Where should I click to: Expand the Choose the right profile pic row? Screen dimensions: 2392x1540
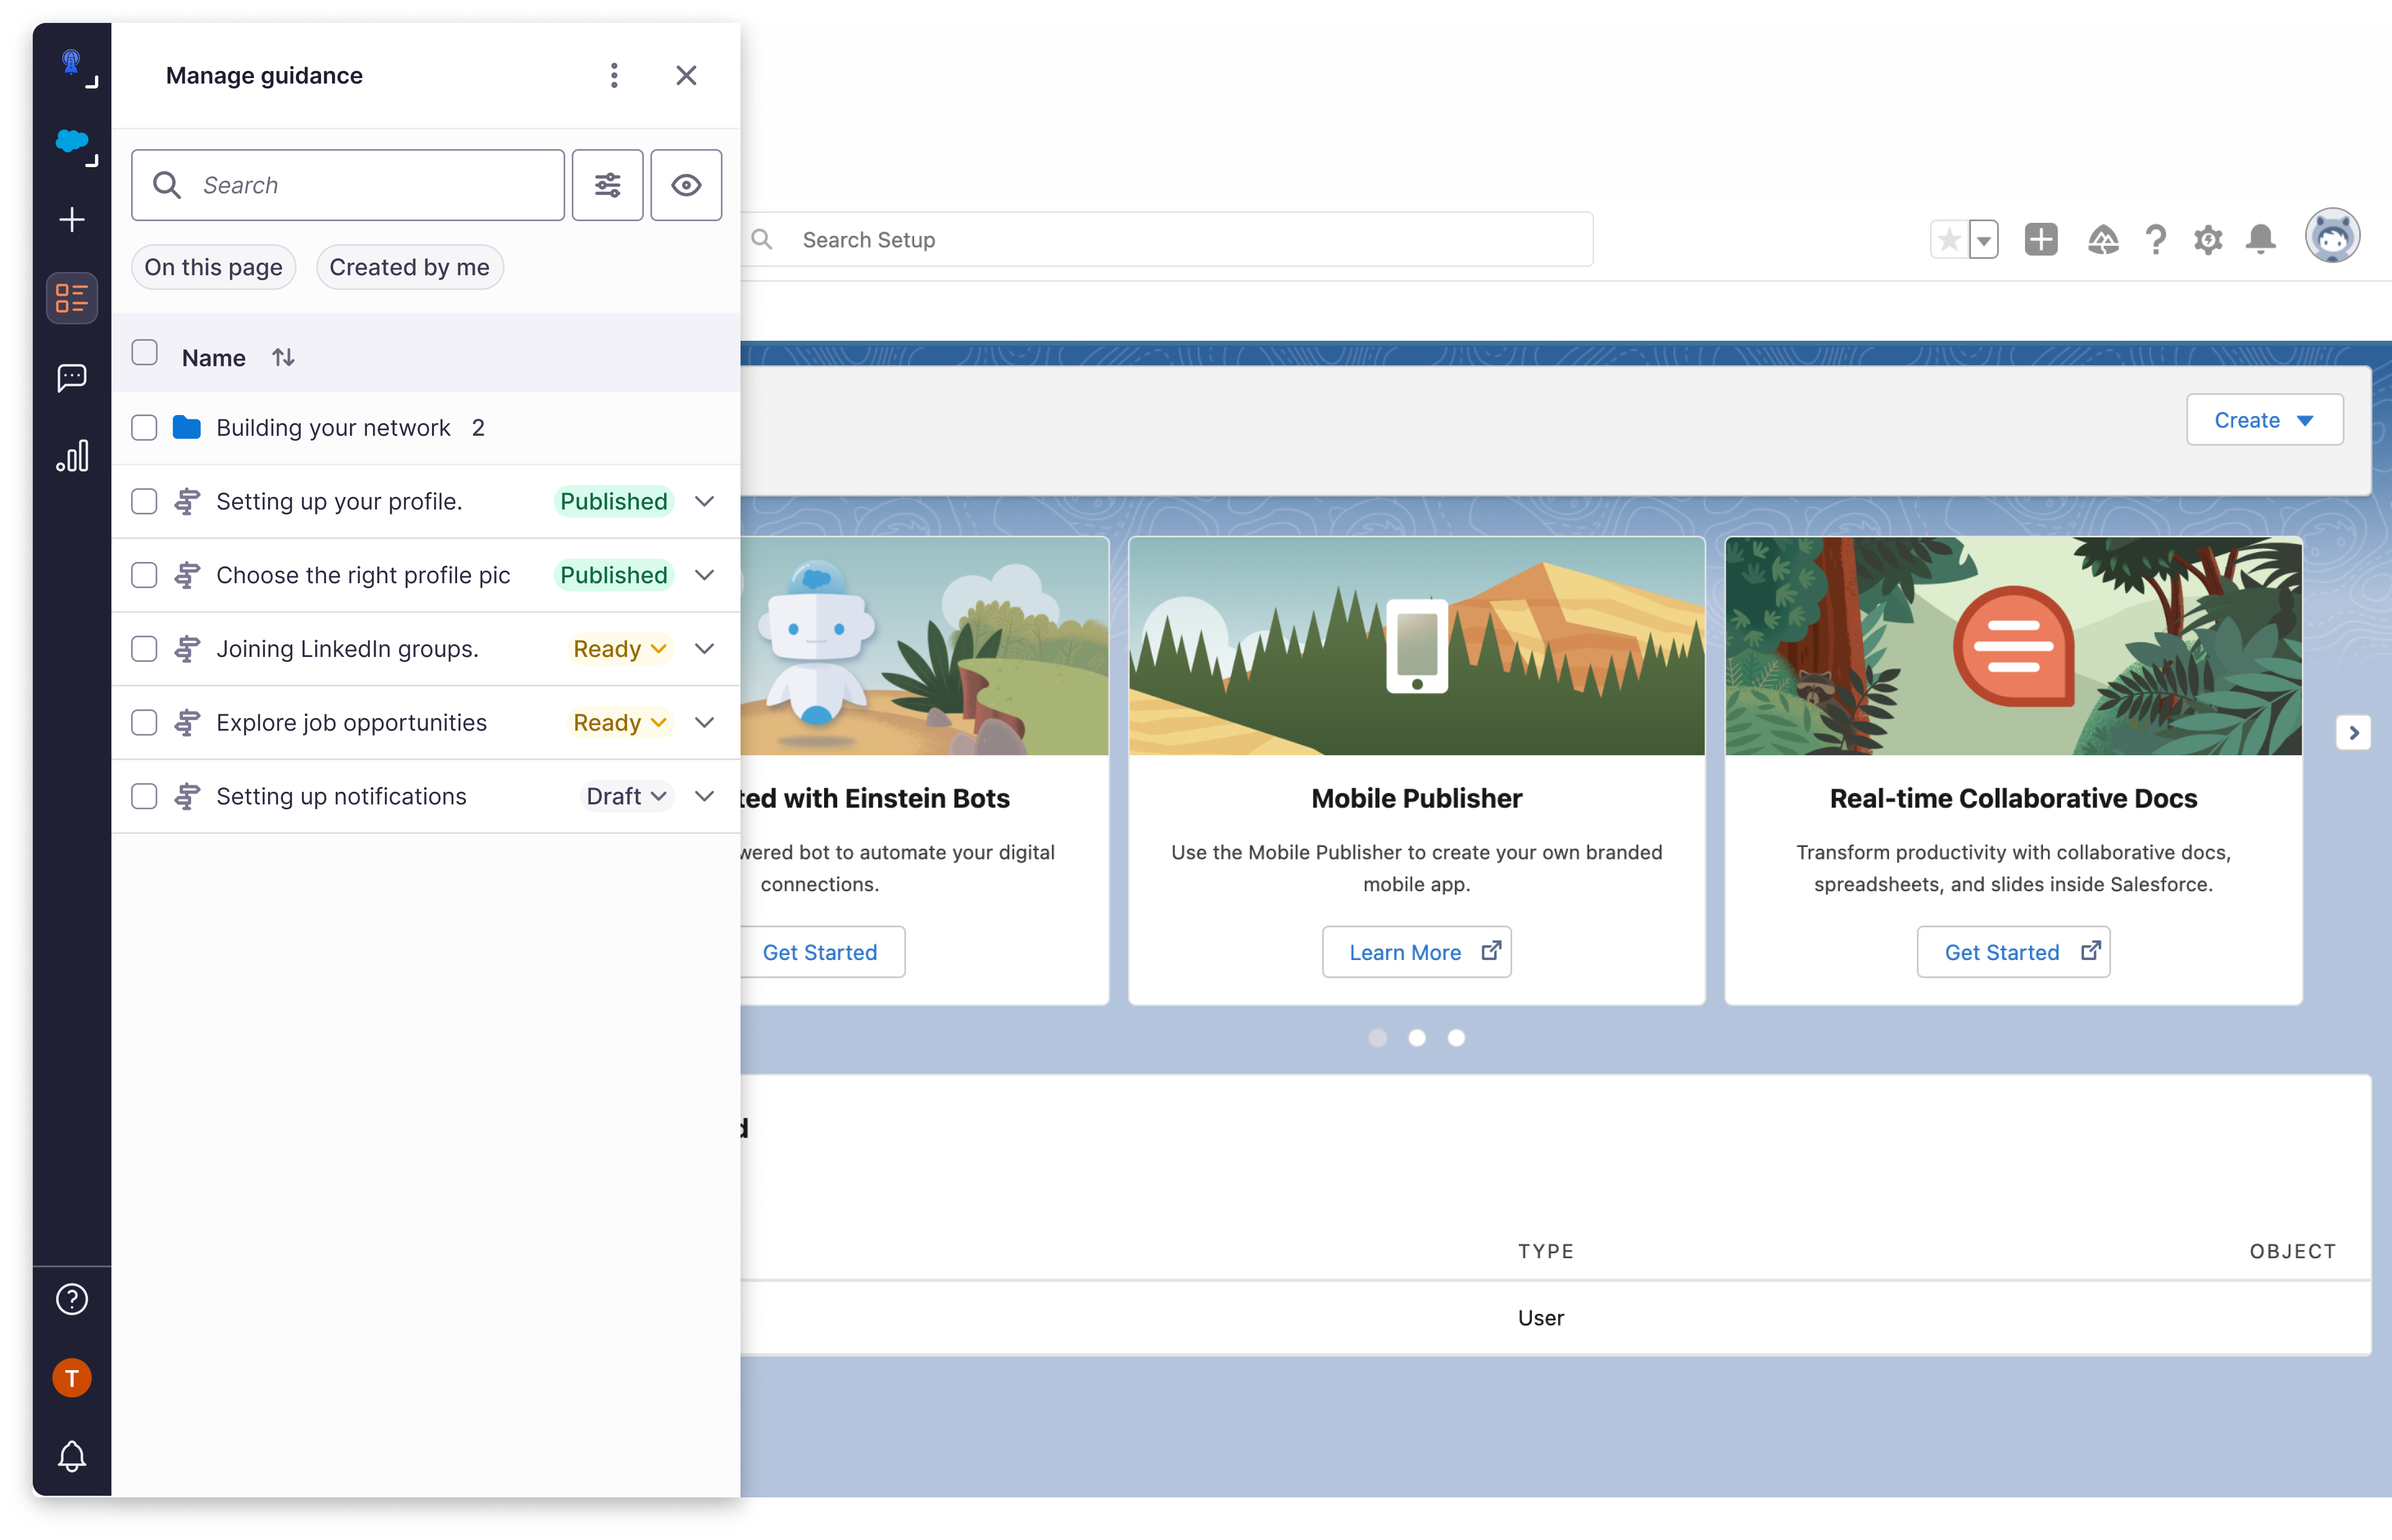click(x=705, y=575)
